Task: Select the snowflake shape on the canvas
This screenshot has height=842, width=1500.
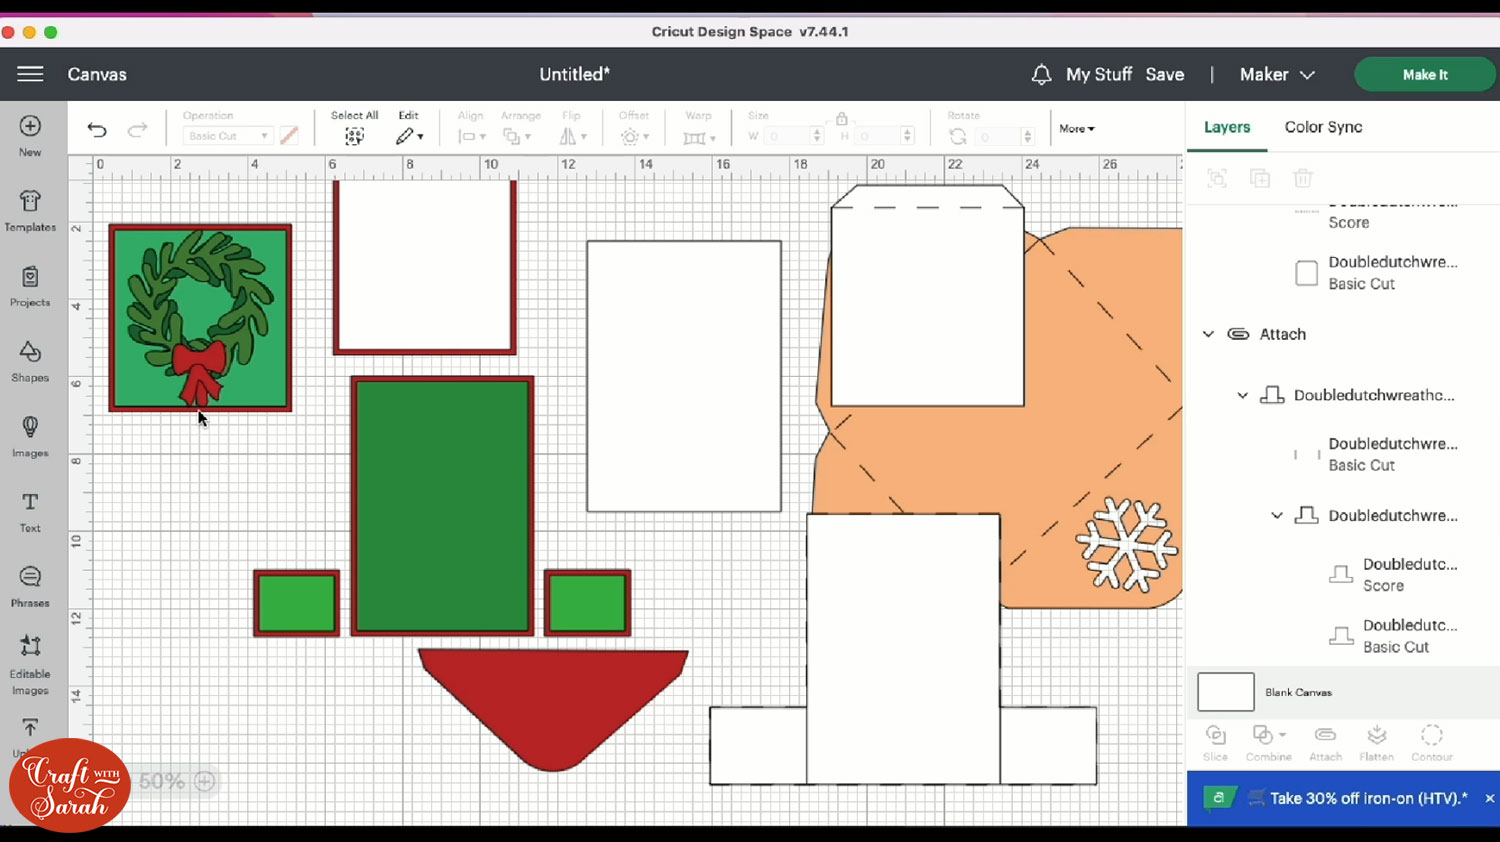Action: 1127,545
